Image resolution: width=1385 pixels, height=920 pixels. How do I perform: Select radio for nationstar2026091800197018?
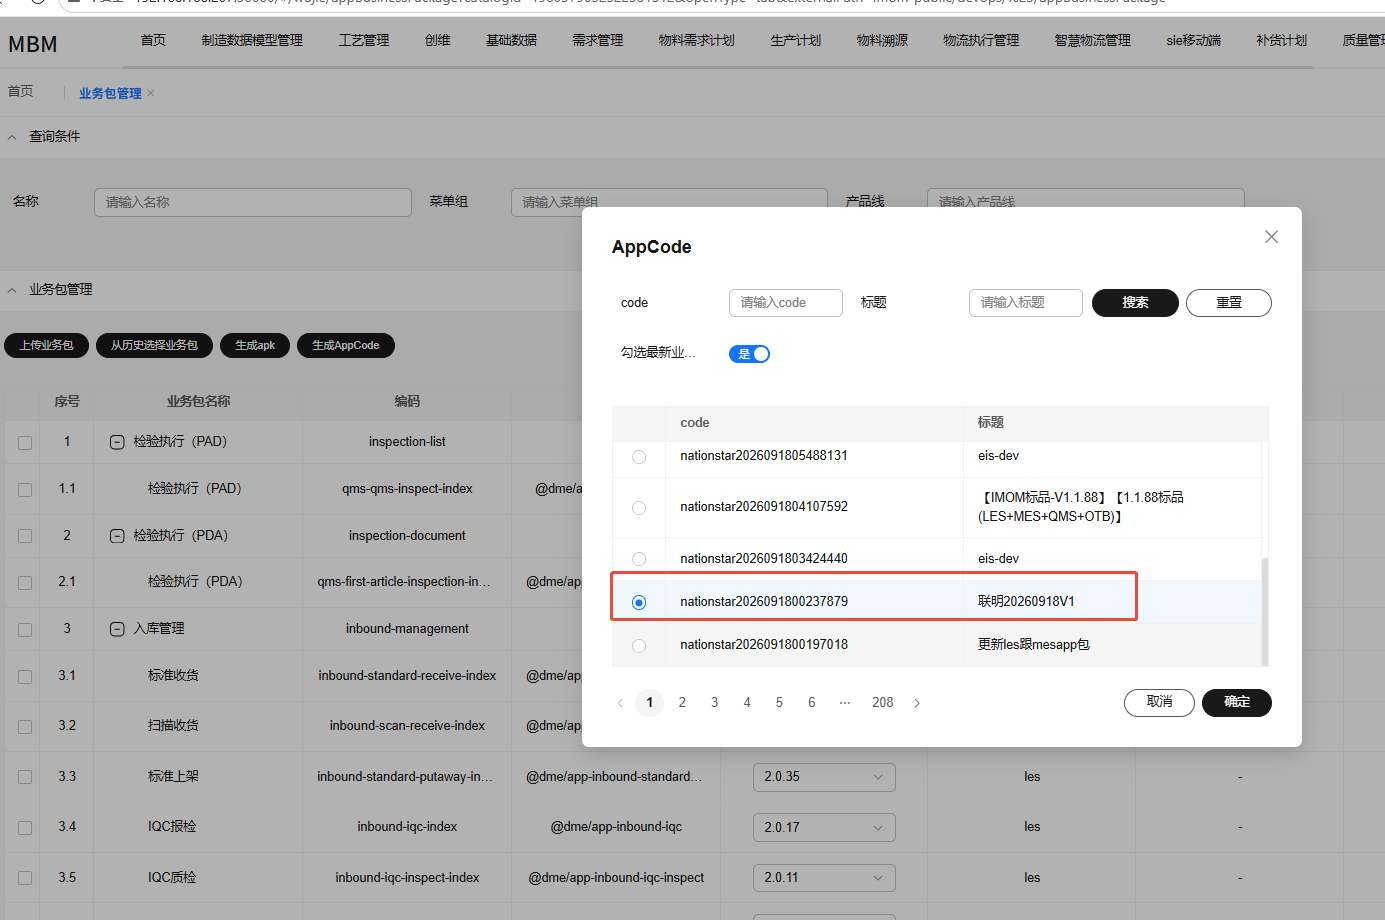639,646
